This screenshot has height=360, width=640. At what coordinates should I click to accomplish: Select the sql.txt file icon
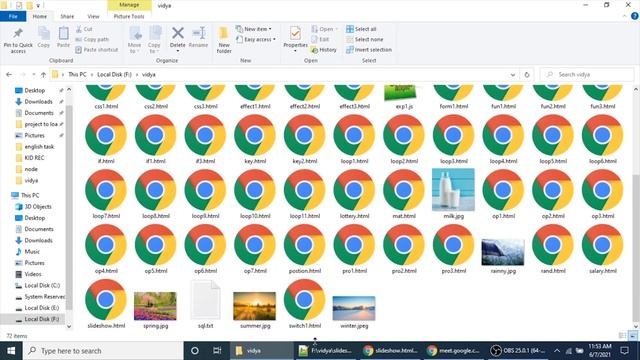point(205,301)
